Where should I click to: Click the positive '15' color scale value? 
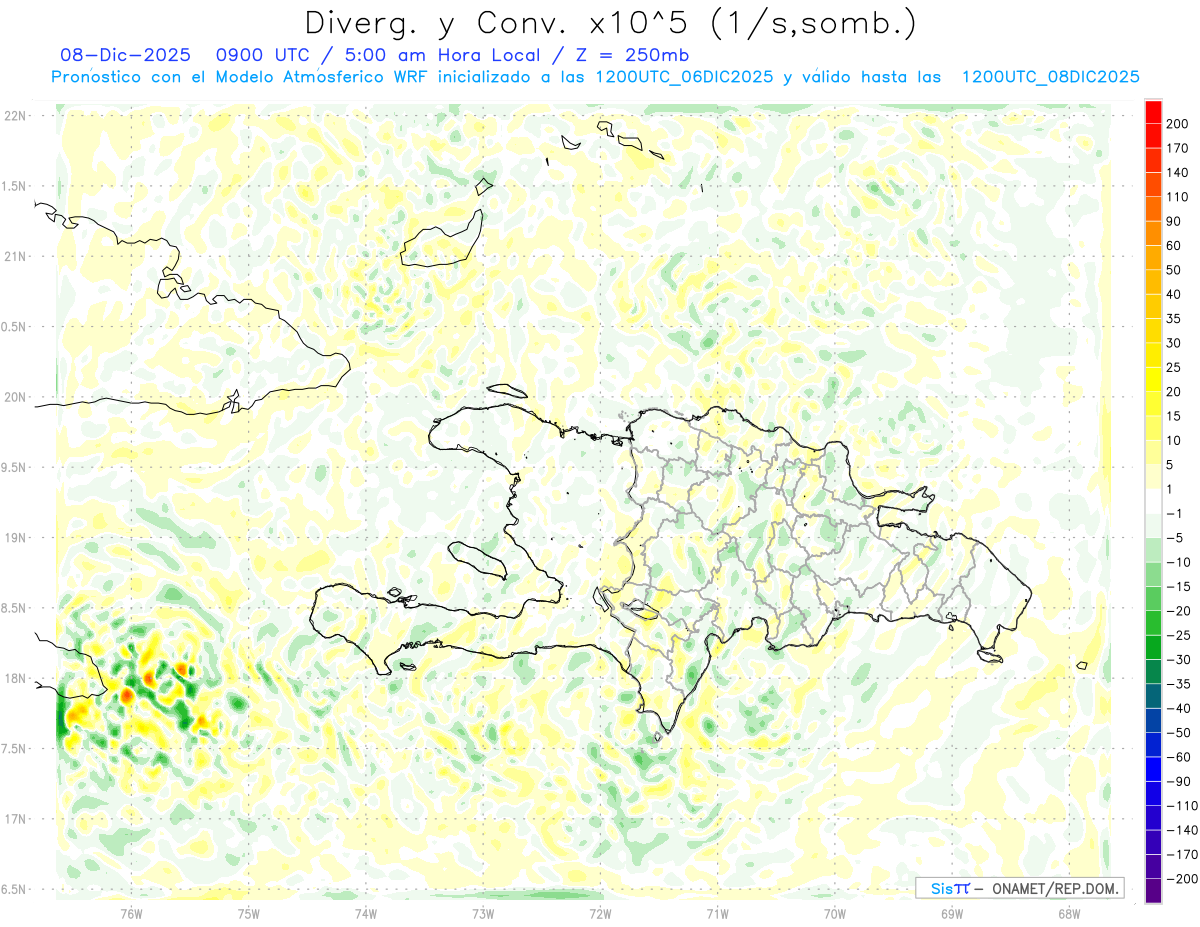coord(1175,416)
